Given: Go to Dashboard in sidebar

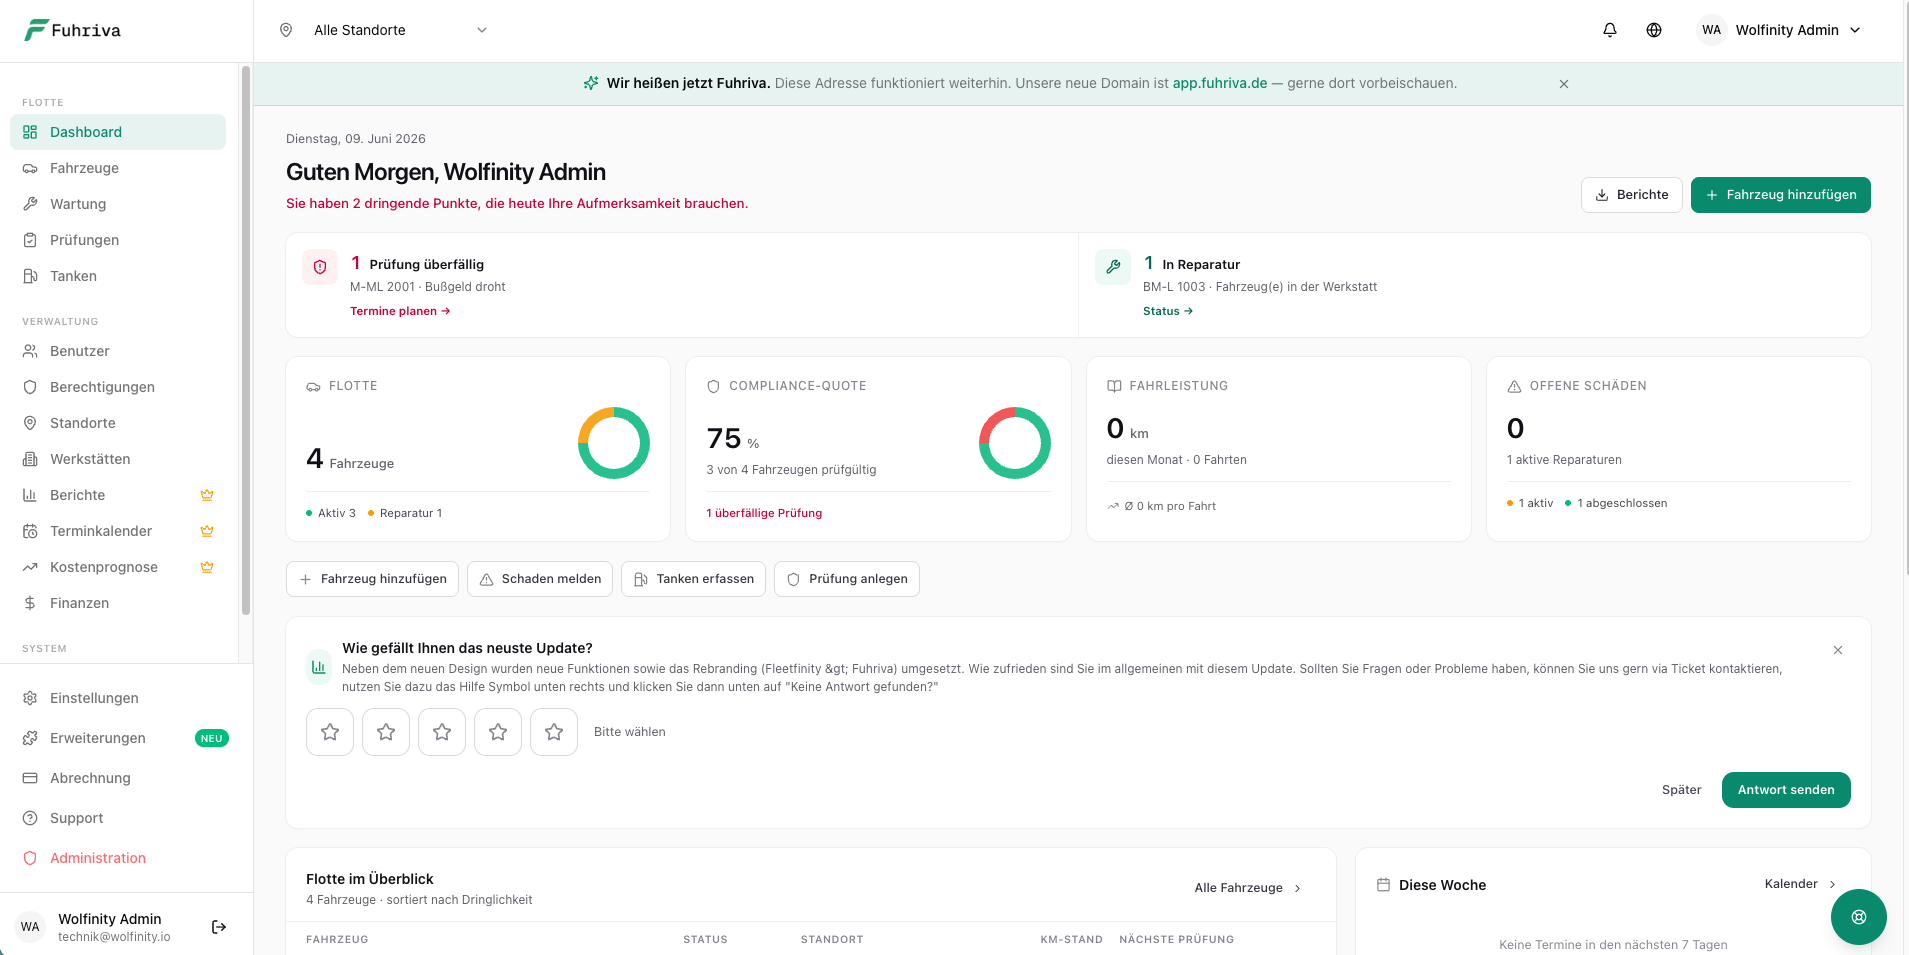Looking at the screenshot, I should 118,132.
